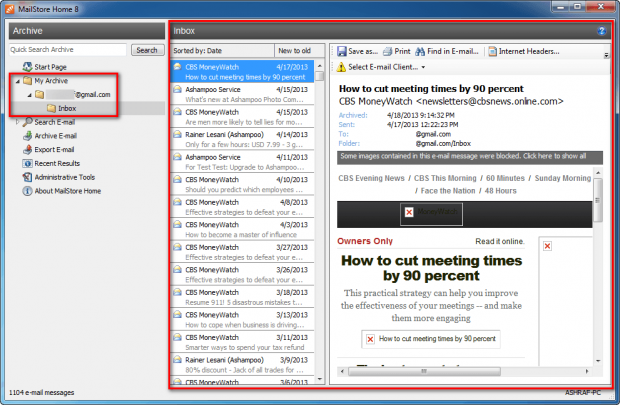620x405 pixels.
Task: Click the Archive E-mail icon
Action: pyautogui.click(x=27, y=136)
